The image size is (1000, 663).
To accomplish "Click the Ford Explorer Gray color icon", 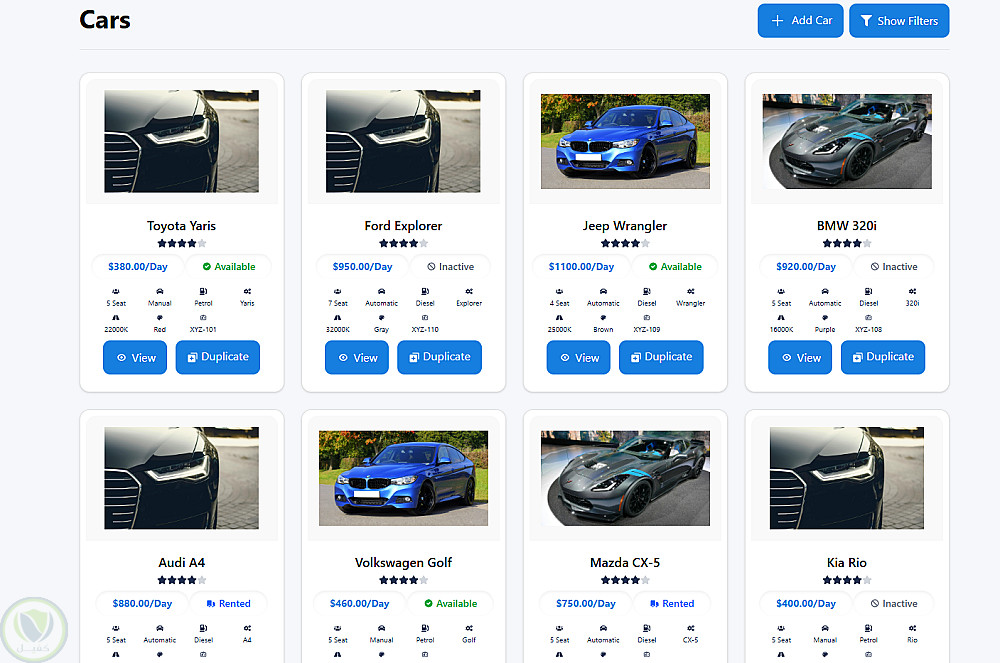I will 381,317.
